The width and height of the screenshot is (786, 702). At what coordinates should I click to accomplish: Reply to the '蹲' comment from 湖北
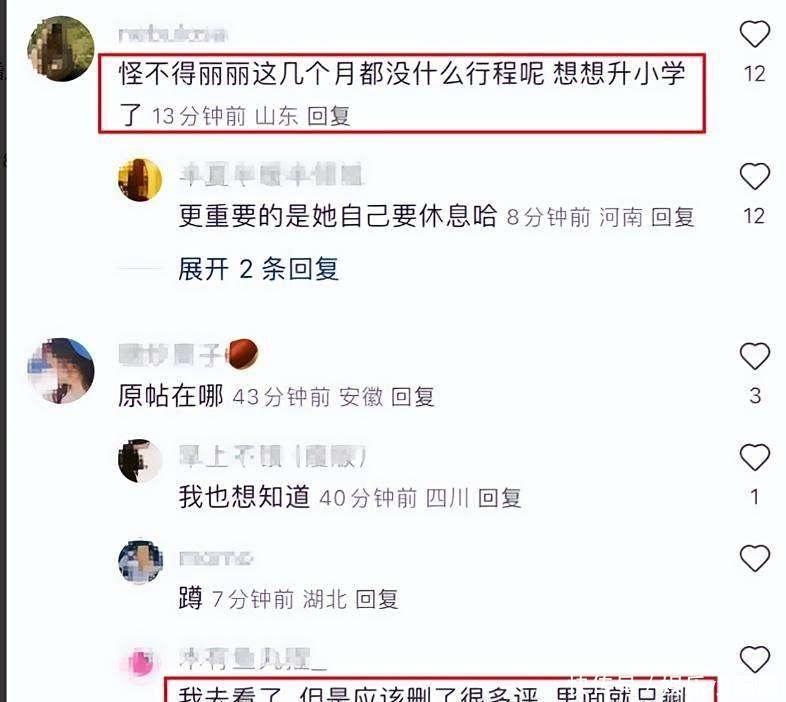377,599
